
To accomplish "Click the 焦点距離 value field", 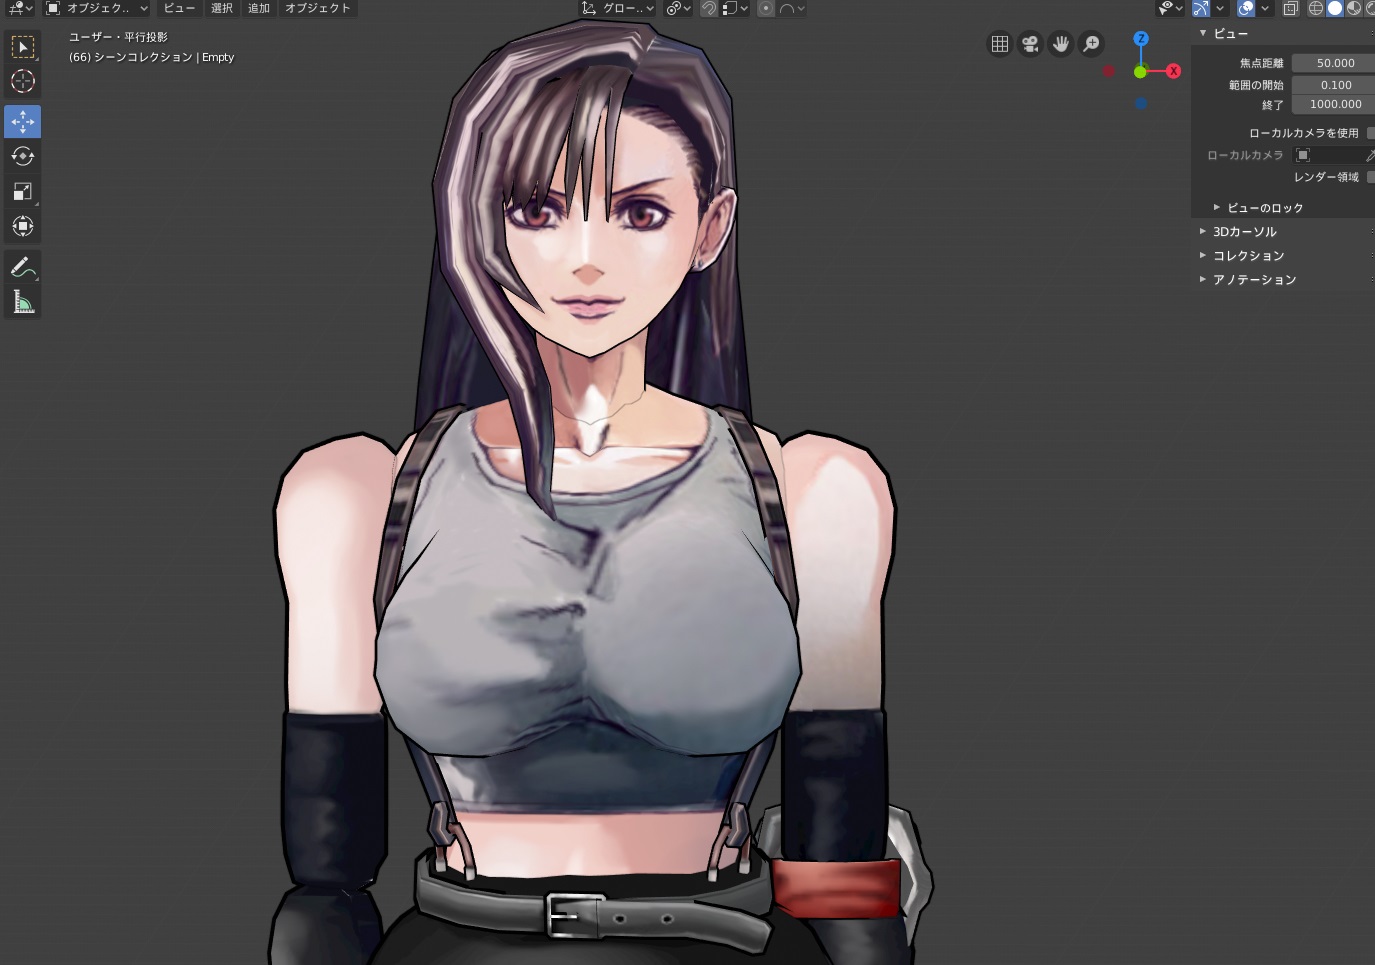I will coord(1333,63).
